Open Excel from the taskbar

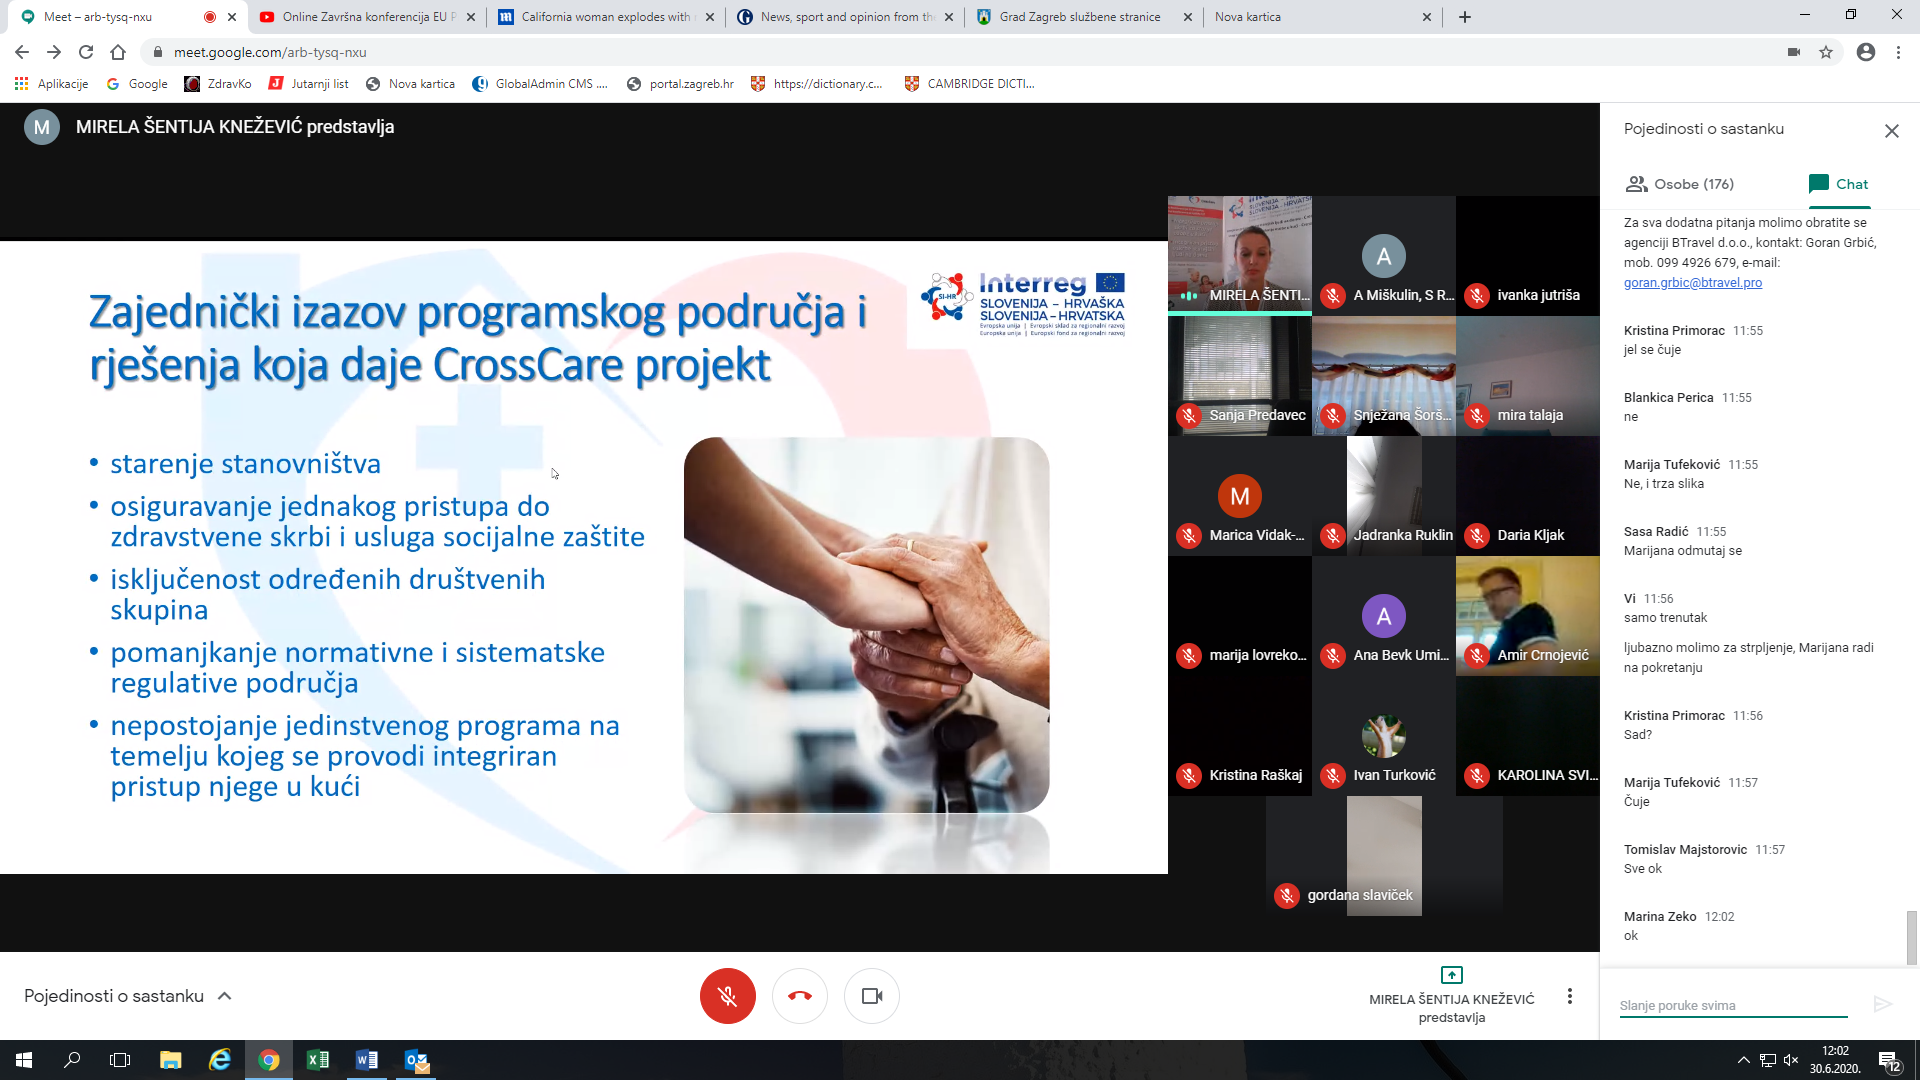318,1060
